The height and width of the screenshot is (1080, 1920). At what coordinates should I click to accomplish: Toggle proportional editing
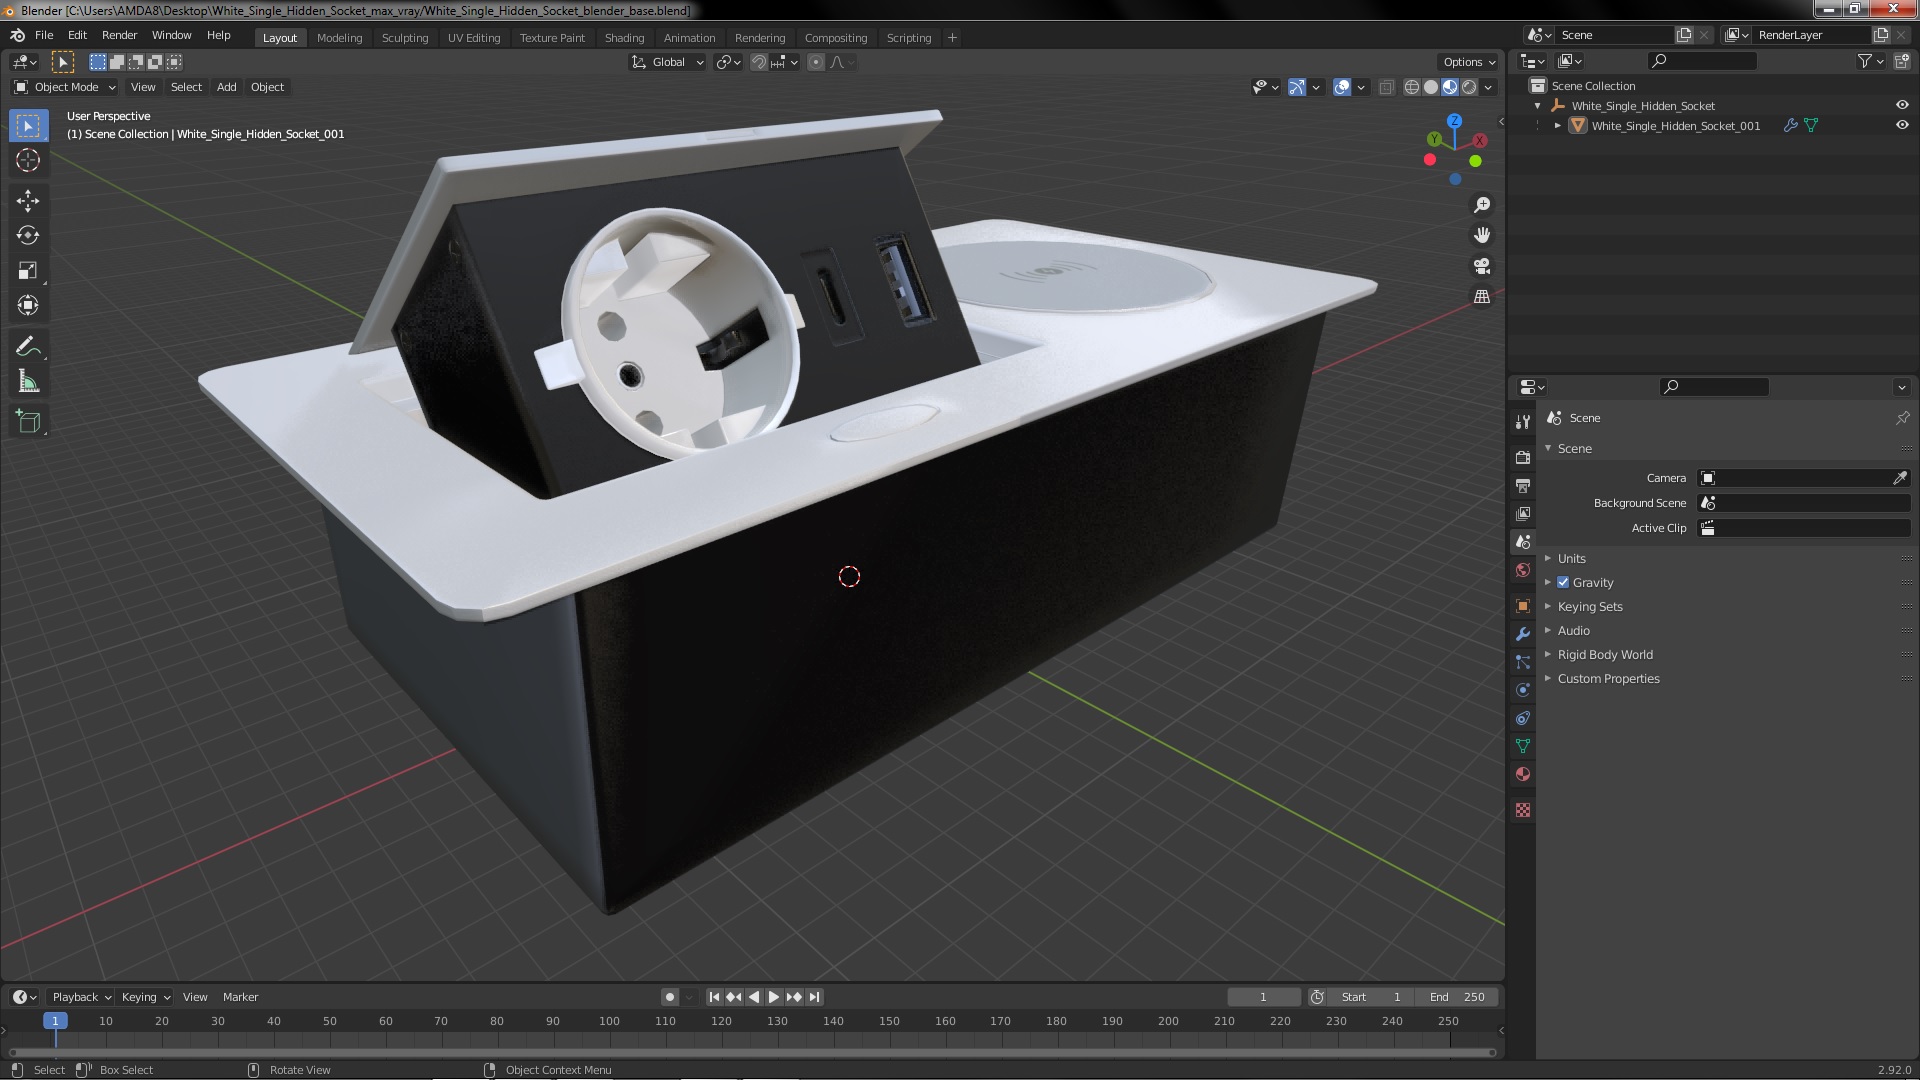pyautogui.click(x=816, y=62)
